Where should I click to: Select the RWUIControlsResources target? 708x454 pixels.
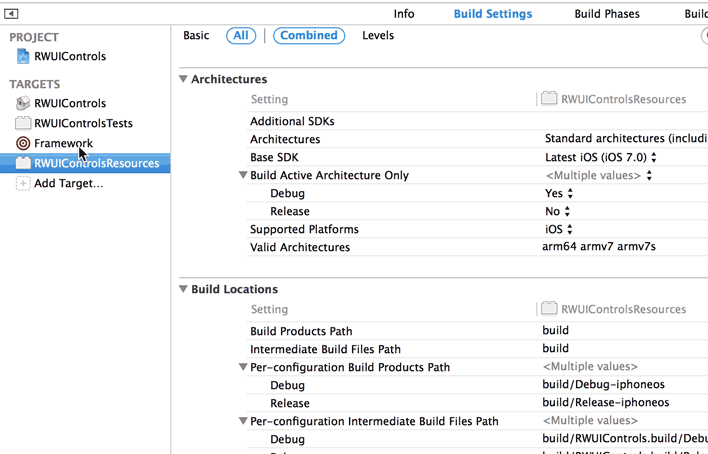coord(85,163)
